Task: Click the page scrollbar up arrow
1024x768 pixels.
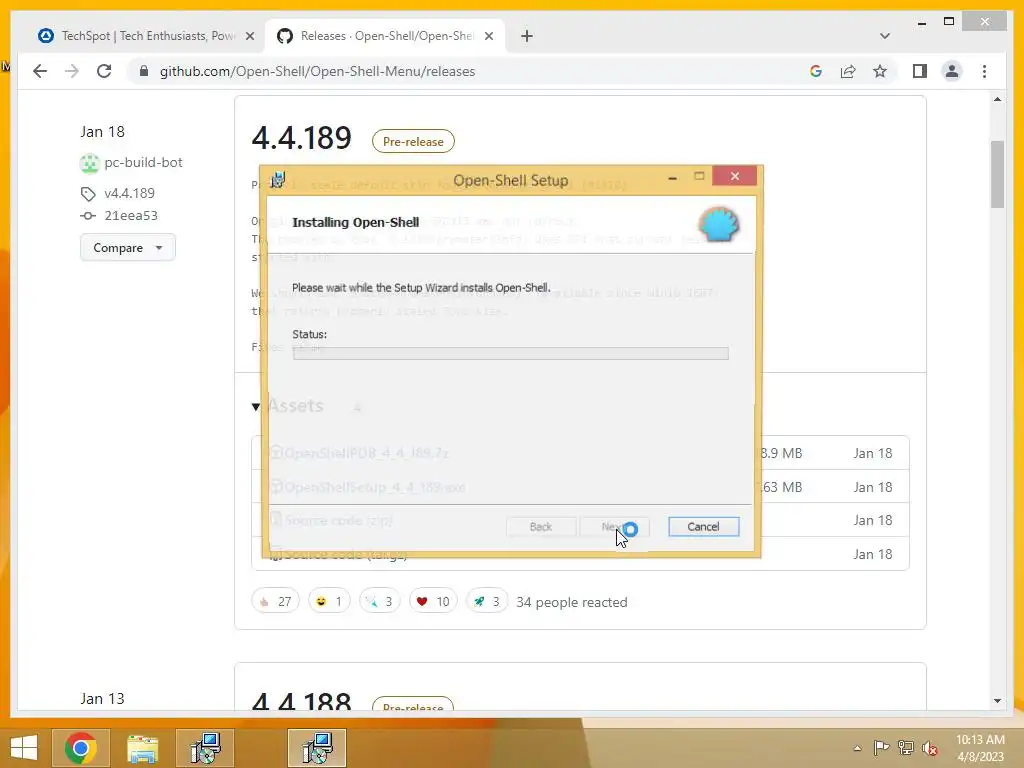Action: click(997, 99)
